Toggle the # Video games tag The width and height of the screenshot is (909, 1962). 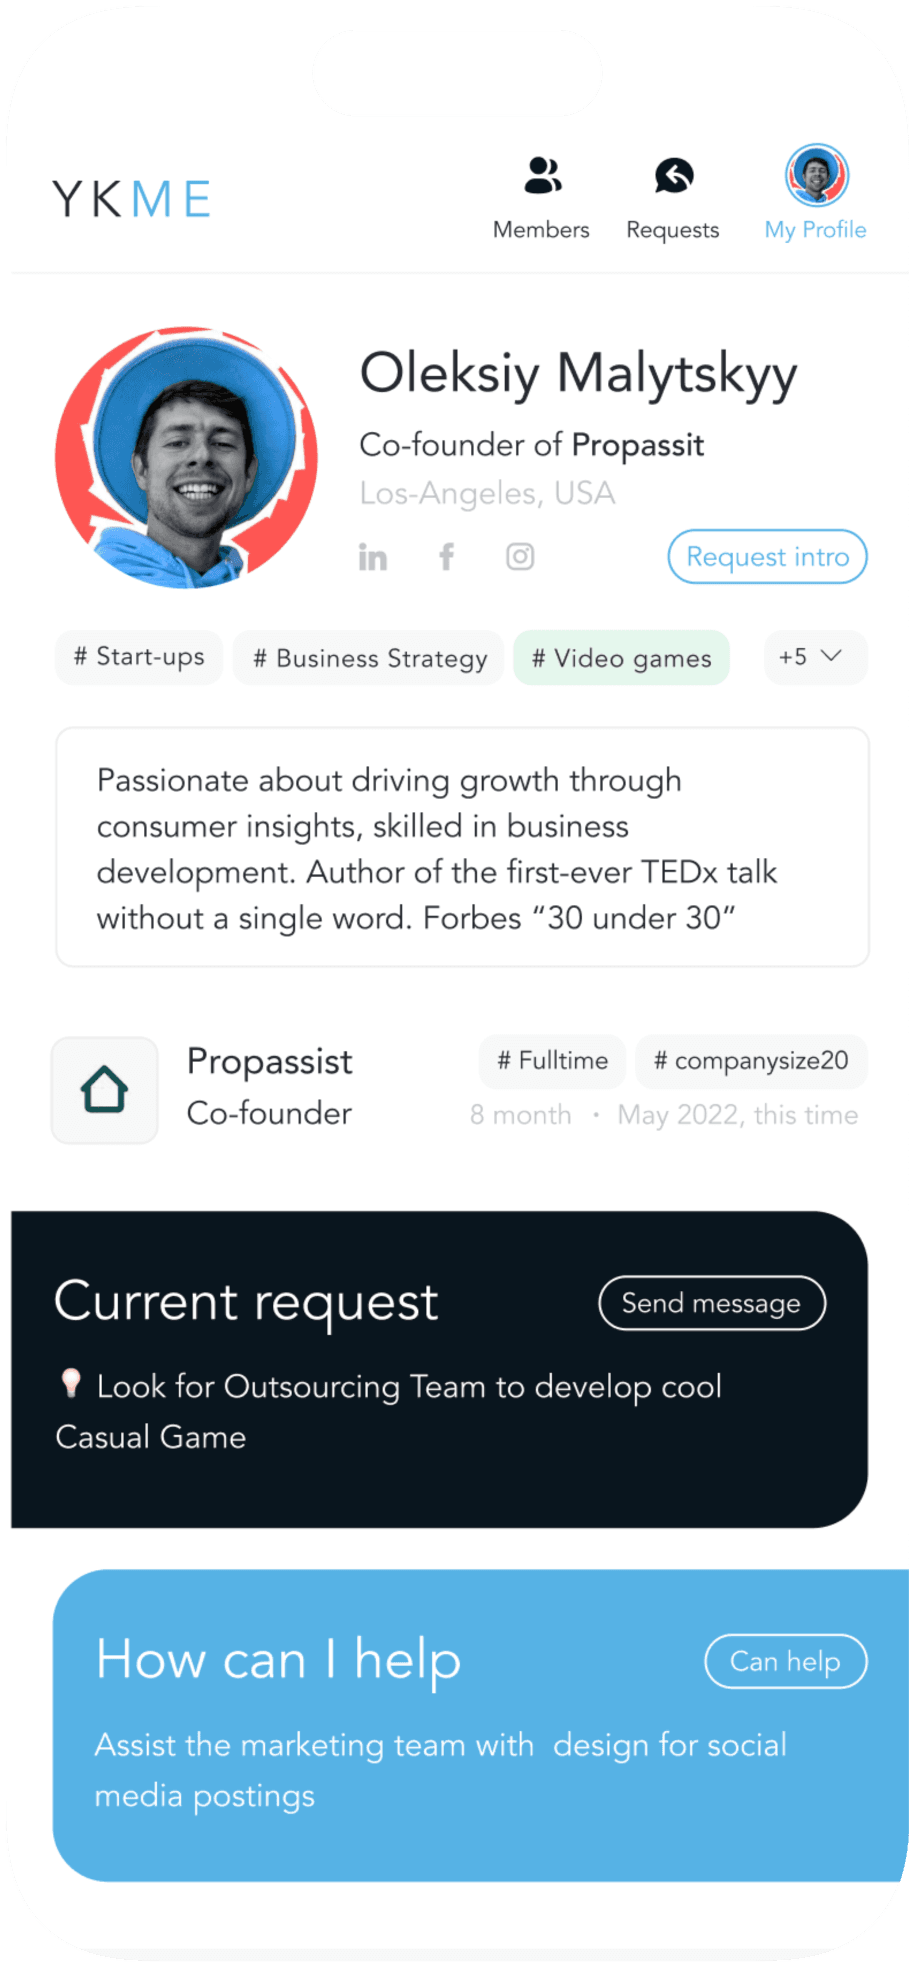tap(622, 658)
